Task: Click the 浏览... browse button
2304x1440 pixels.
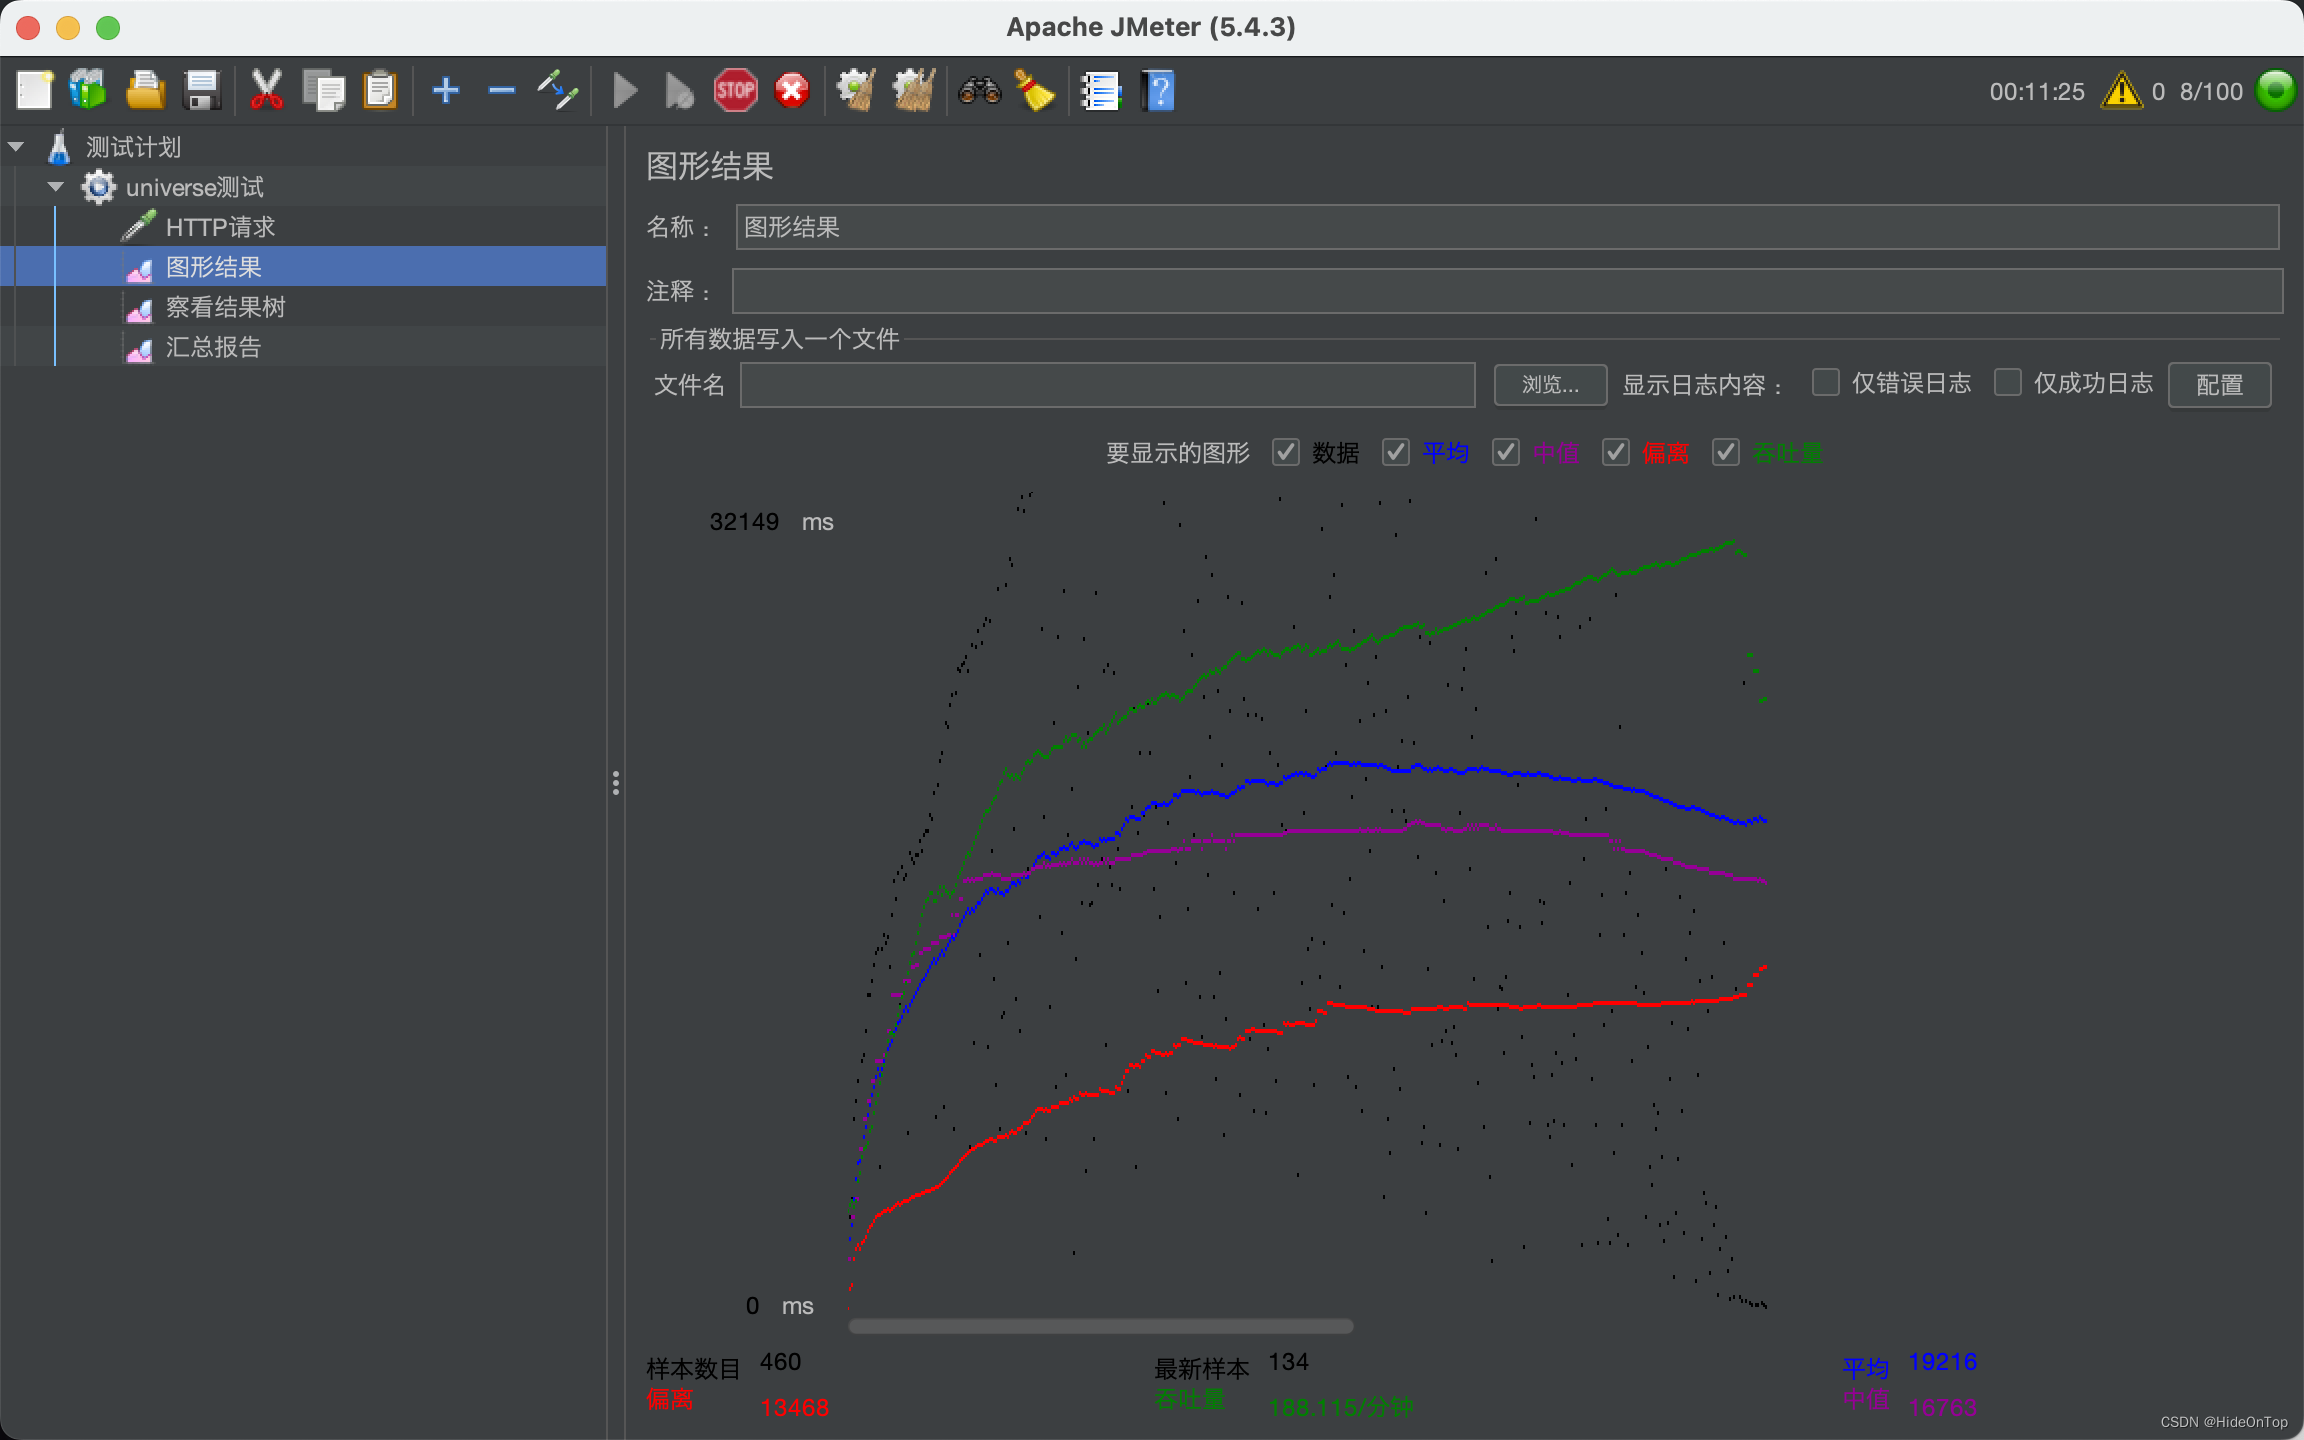Action: coord(1549,385)
